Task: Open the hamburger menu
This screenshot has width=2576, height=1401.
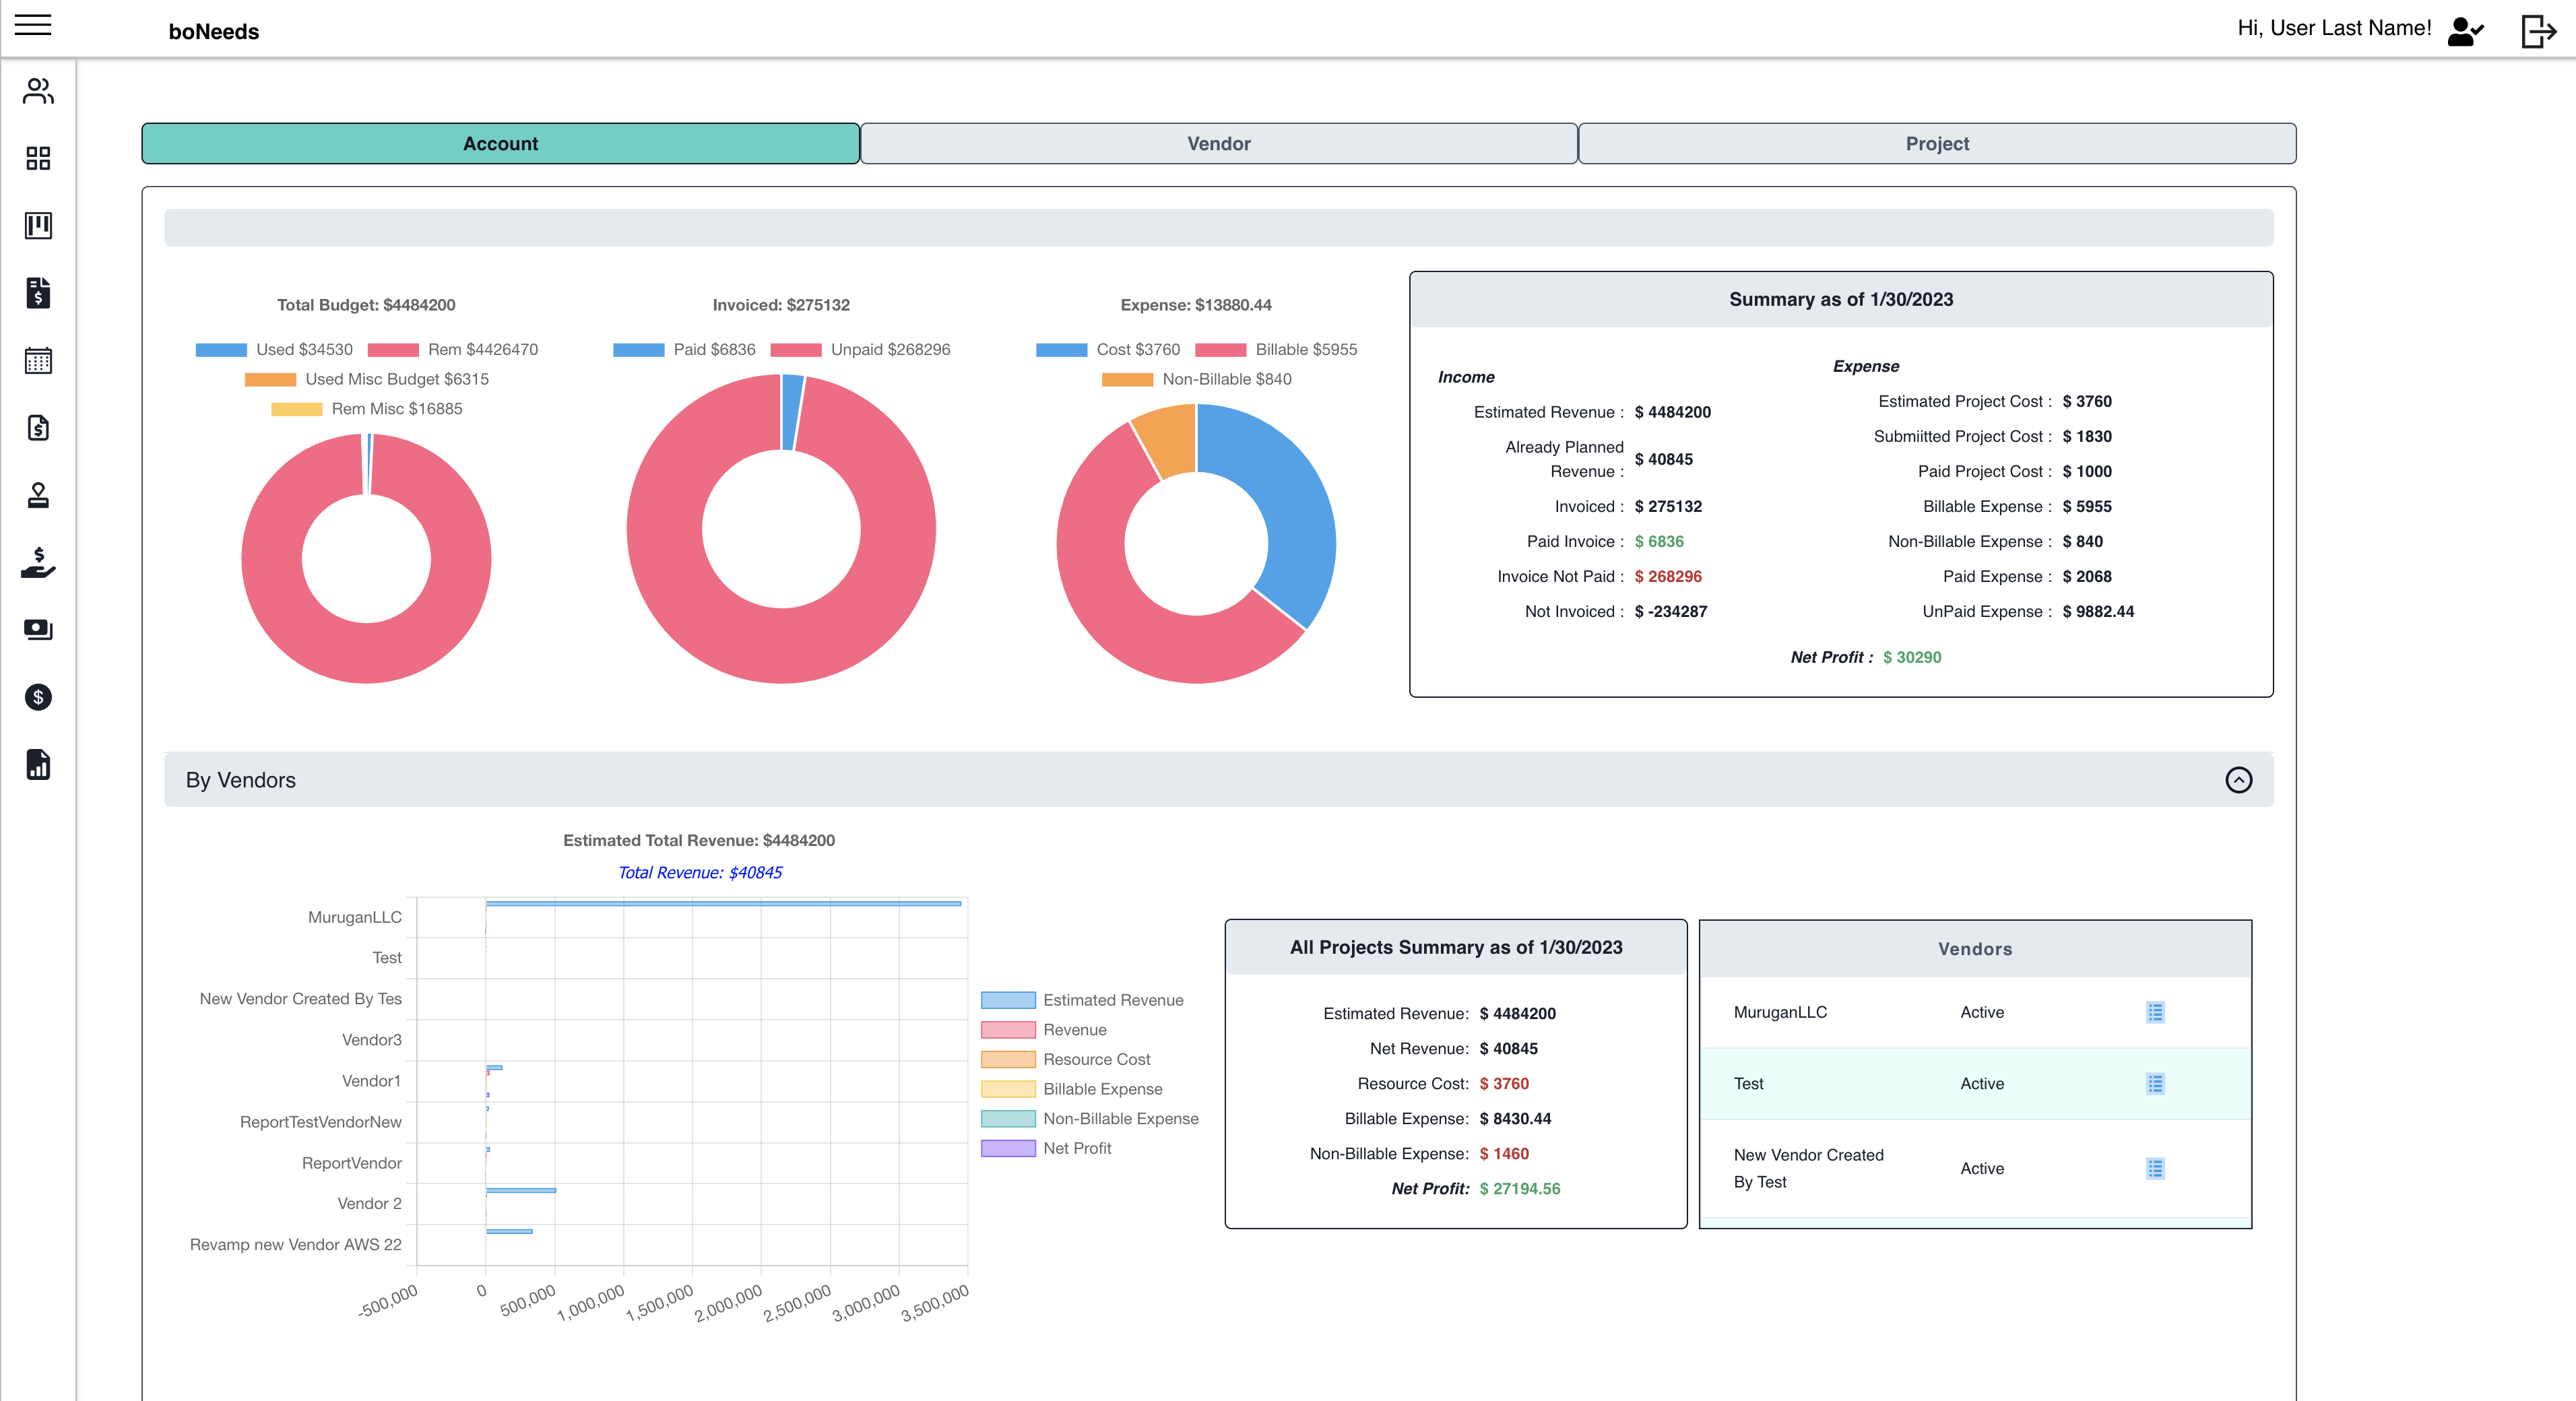Action: tap(33, 25)
